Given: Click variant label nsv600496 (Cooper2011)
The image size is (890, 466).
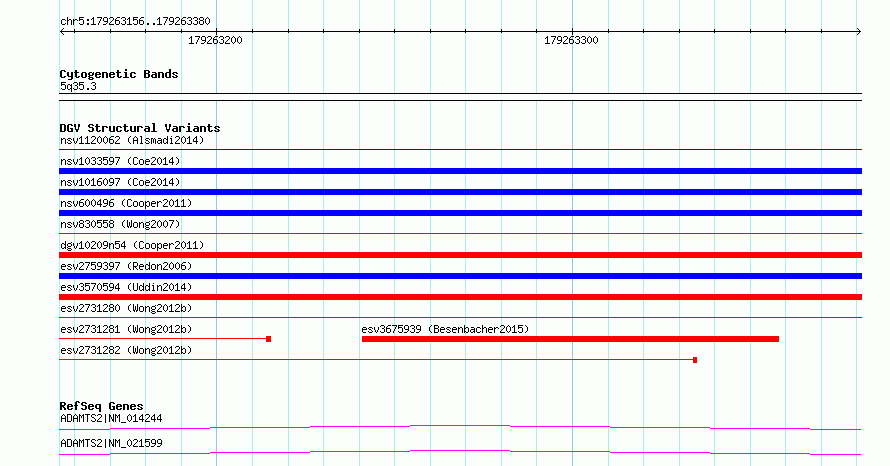Looking at the screenshot, I should point(126,203).
